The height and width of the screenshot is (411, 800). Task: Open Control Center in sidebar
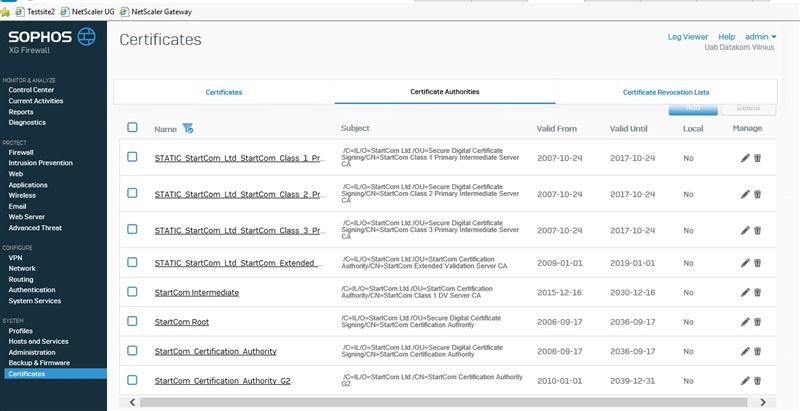[x=31, y=90]
